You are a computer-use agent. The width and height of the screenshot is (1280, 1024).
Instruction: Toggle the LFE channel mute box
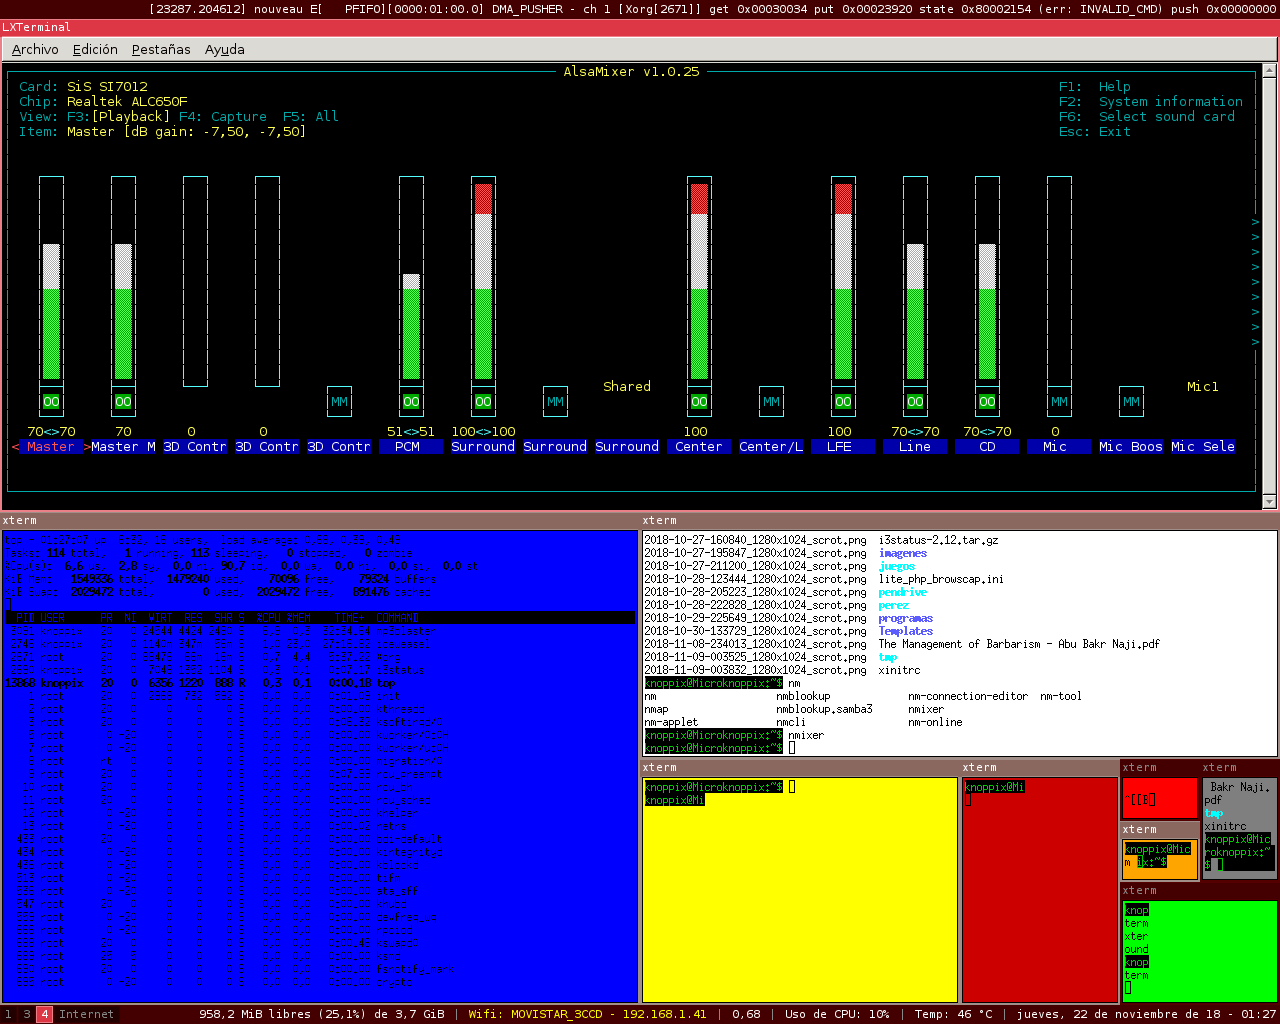(x=843, y=402)
